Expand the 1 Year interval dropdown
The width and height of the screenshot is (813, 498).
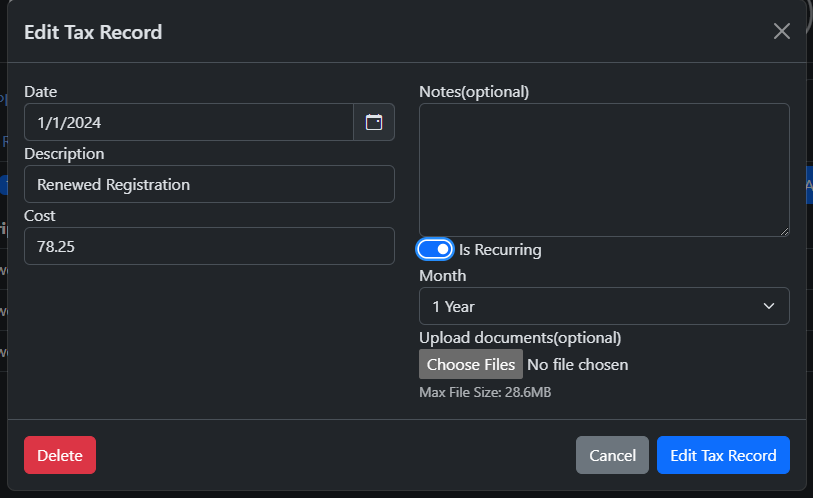coord(603,306)
